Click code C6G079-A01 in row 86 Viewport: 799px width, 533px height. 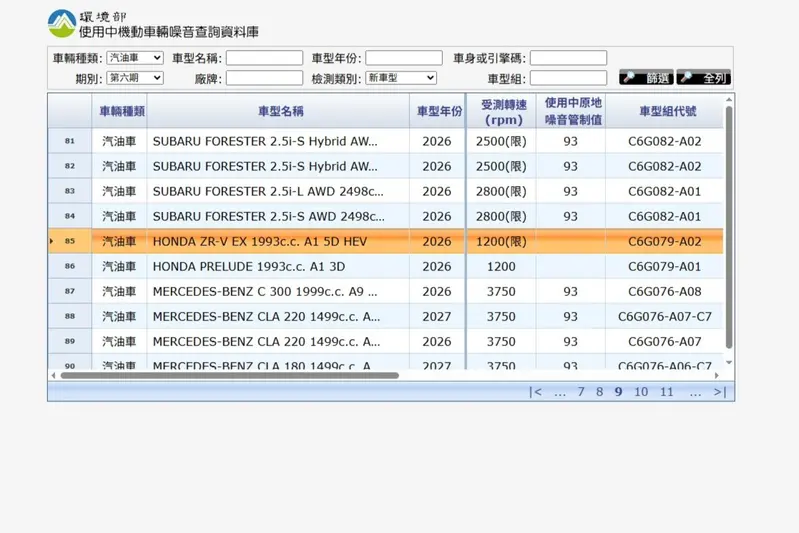664,266
